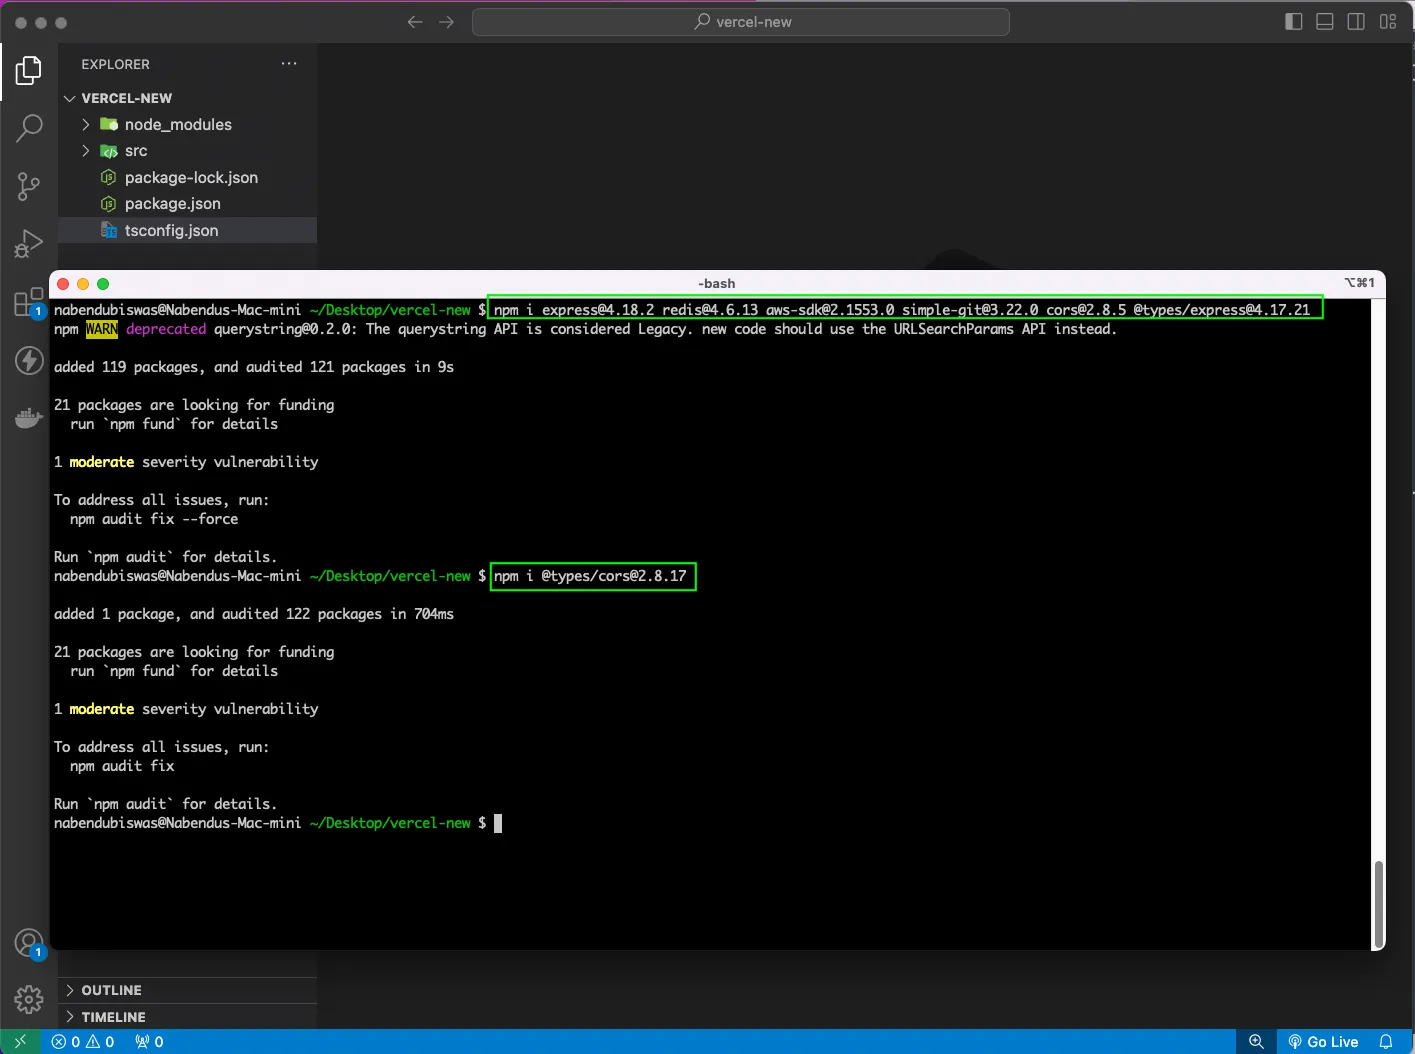
Task: Expand the OUTLINE section
Action: tap(188, 990)
